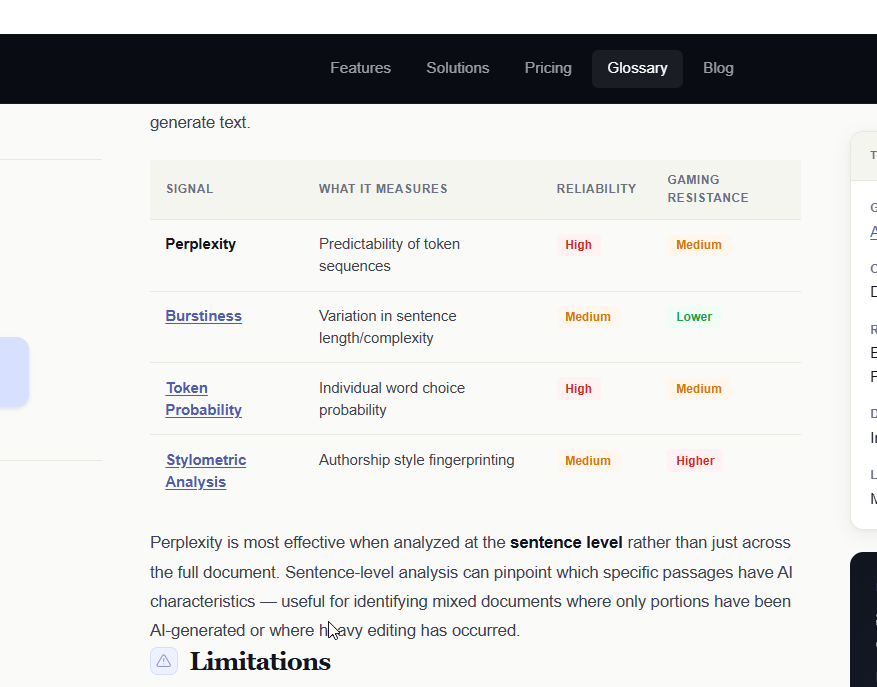Open the Burstiness glossary link
This screenshot has height=687, width=877.
(x=203, y=316)
